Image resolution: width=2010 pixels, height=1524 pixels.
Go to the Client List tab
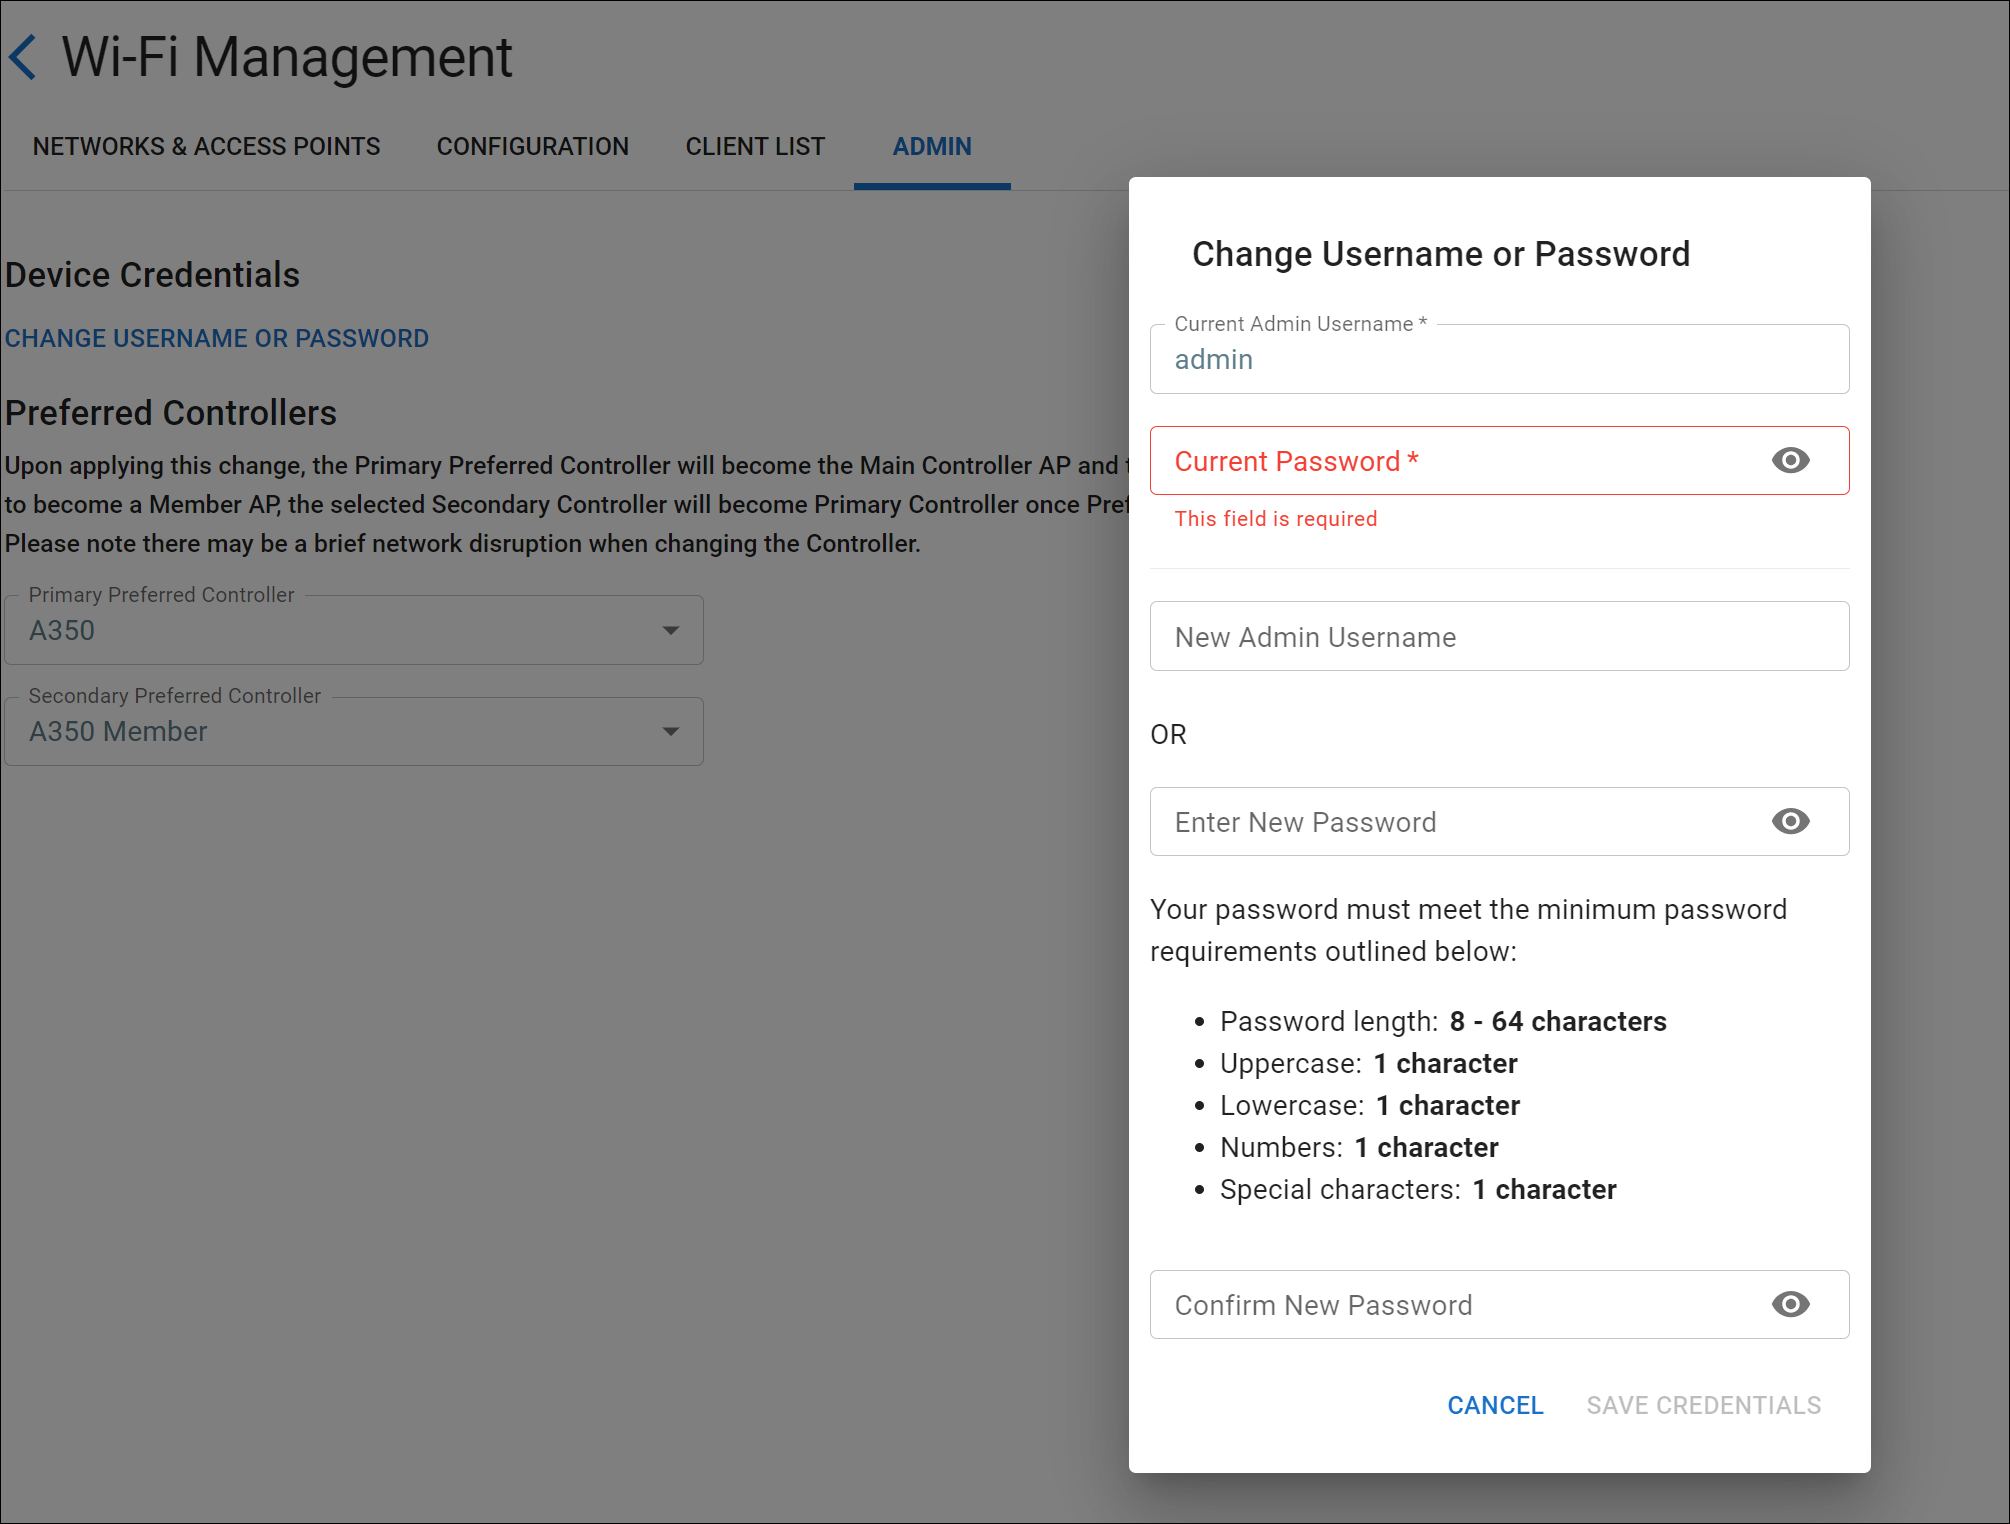click(x=754, y=146)
